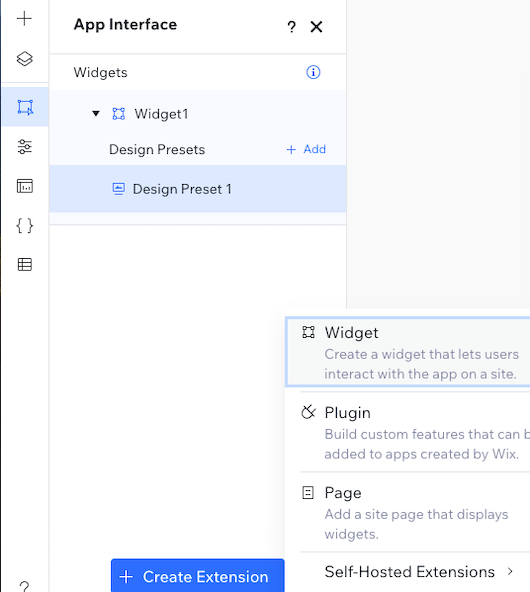This screenshot has height=592, width=530.
Task: Open the settings sliders sidebar icon
Action: [25, 146]
